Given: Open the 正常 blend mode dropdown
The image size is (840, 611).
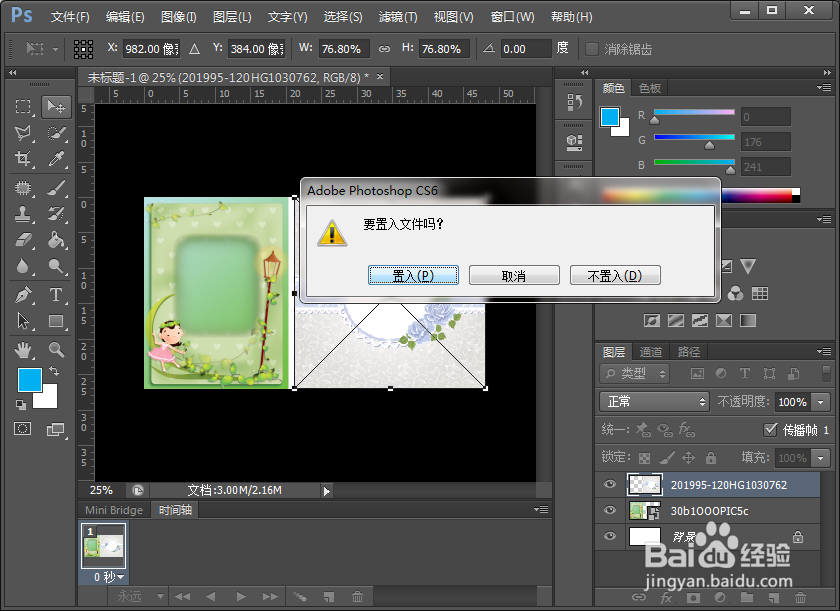Looking at the screenshot, I should click(654, 402).
